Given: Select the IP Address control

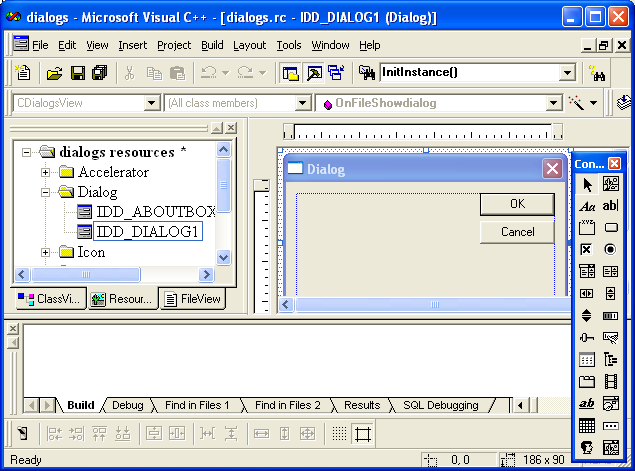Looking at the screenshot, I should (x=611, y=426).
